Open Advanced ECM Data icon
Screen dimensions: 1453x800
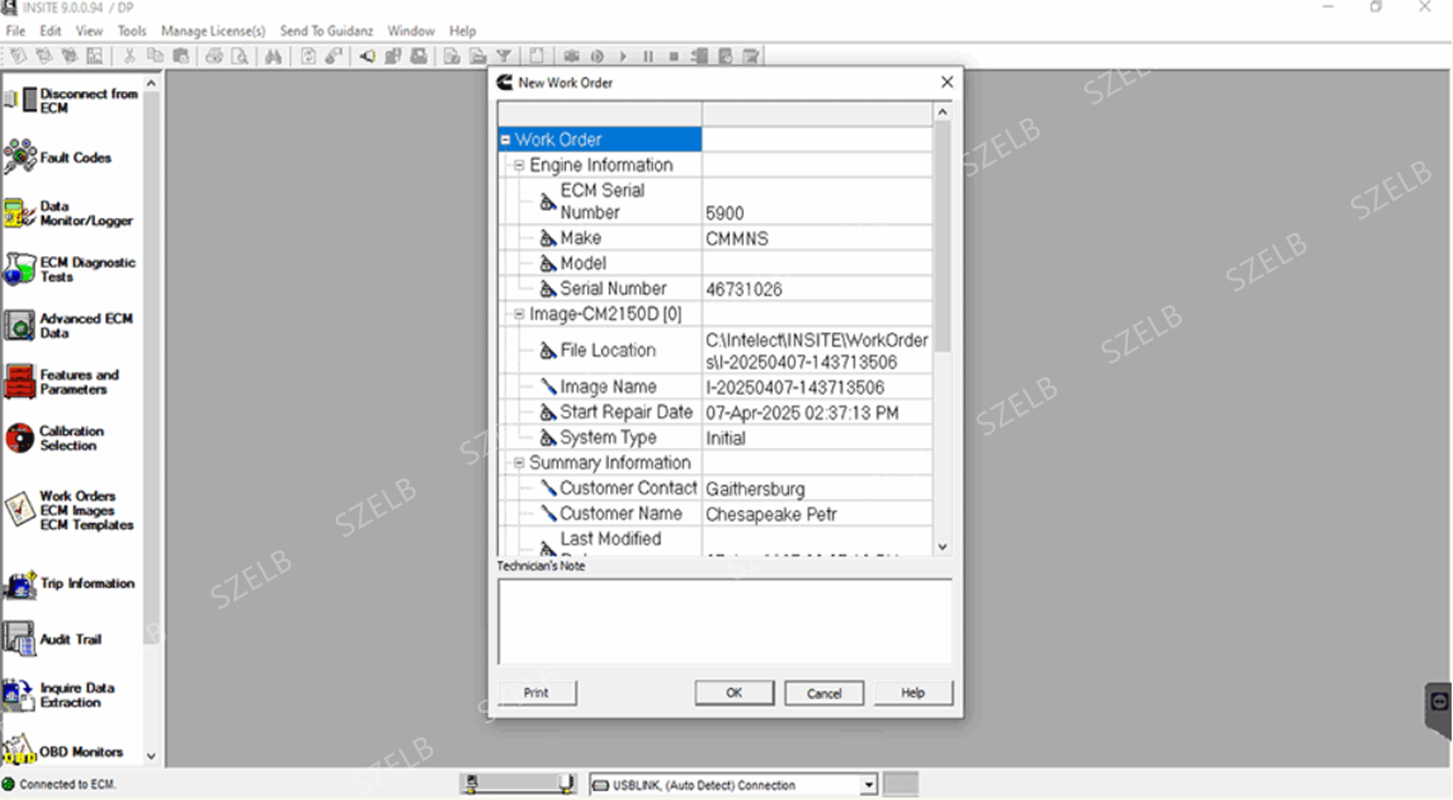tap(19, 325)
